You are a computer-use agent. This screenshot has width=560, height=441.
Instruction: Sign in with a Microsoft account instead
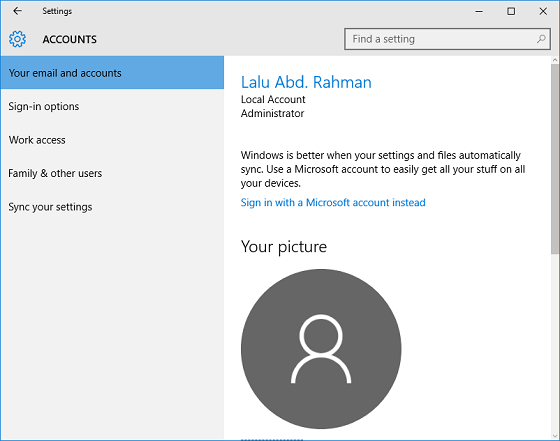333,202
